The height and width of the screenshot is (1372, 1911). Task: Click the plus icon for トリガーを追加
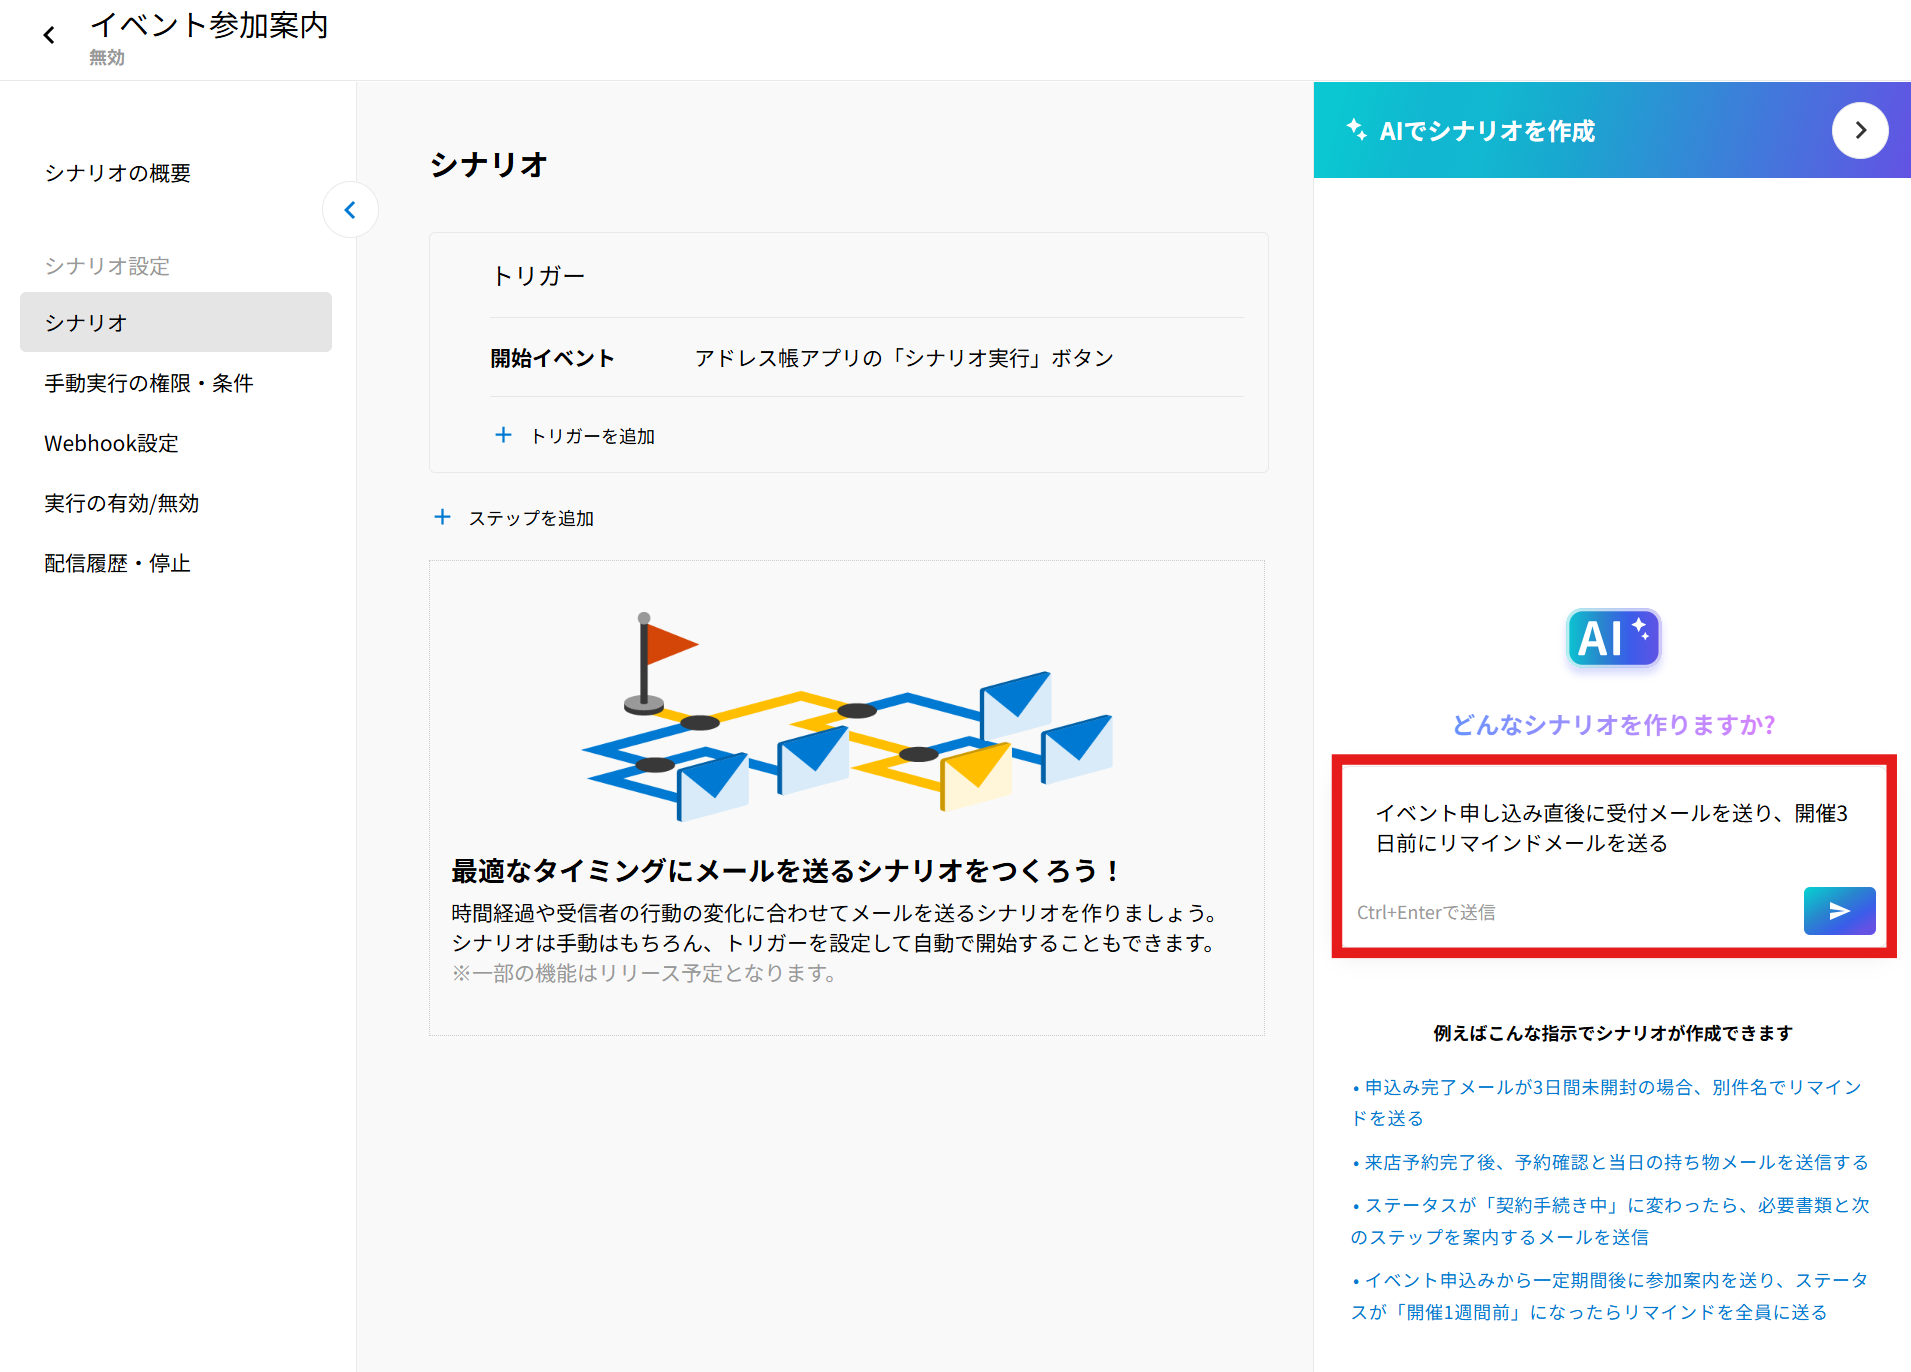click(503, 435)
